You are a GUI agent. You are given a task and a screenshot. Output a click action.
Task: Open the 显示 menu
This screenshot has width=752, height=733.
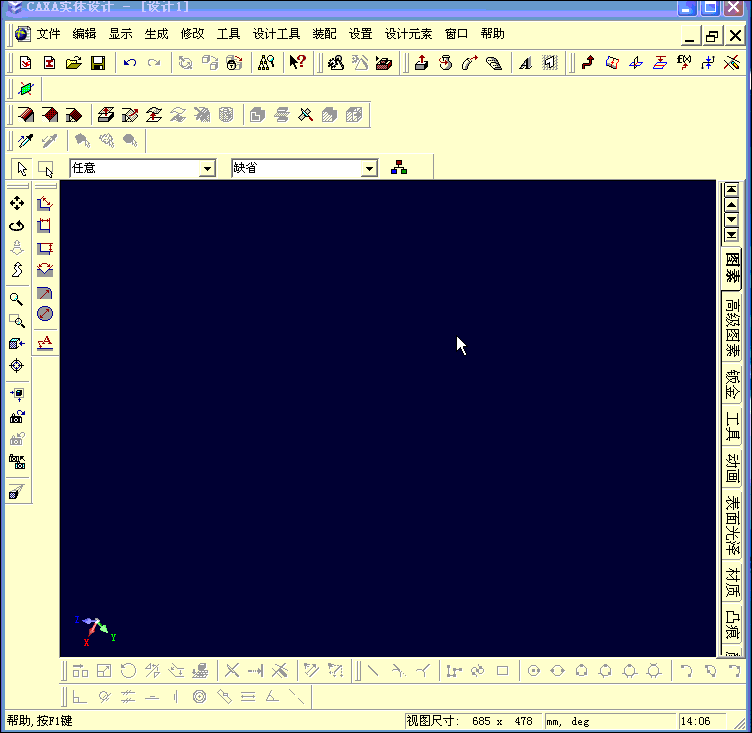pos(120,34)
